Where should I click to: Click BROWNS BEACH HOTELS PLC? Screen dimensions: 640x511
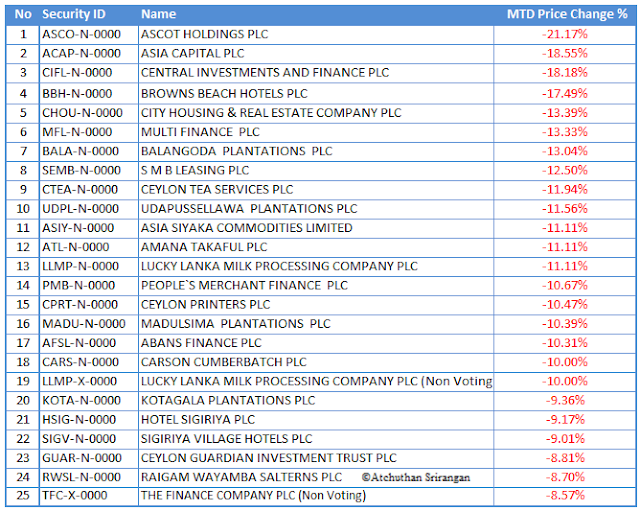[224, 93]
